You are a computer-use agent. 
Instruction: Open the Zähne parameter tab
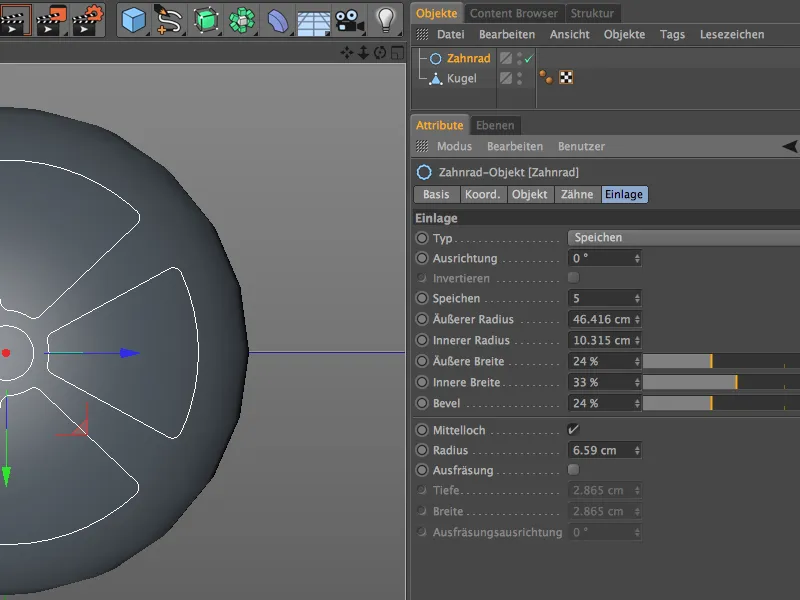coord(577,194)
